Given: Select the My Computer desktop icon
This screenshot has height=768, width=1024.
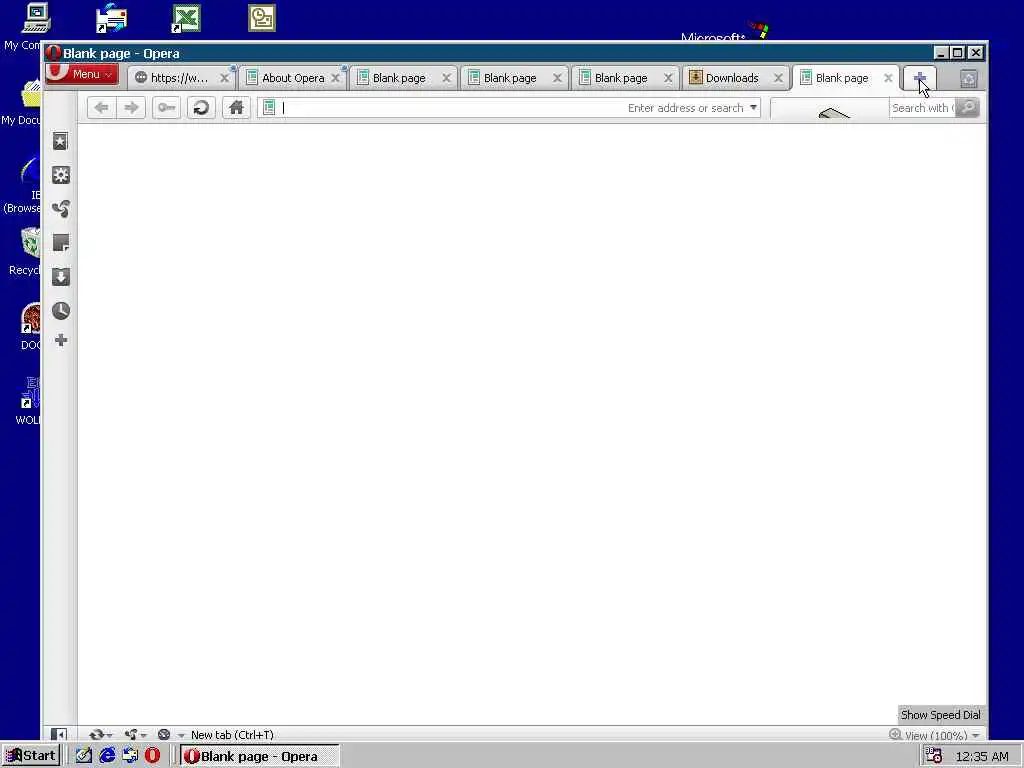Looking at the screenshot, I should click(35, 18).
